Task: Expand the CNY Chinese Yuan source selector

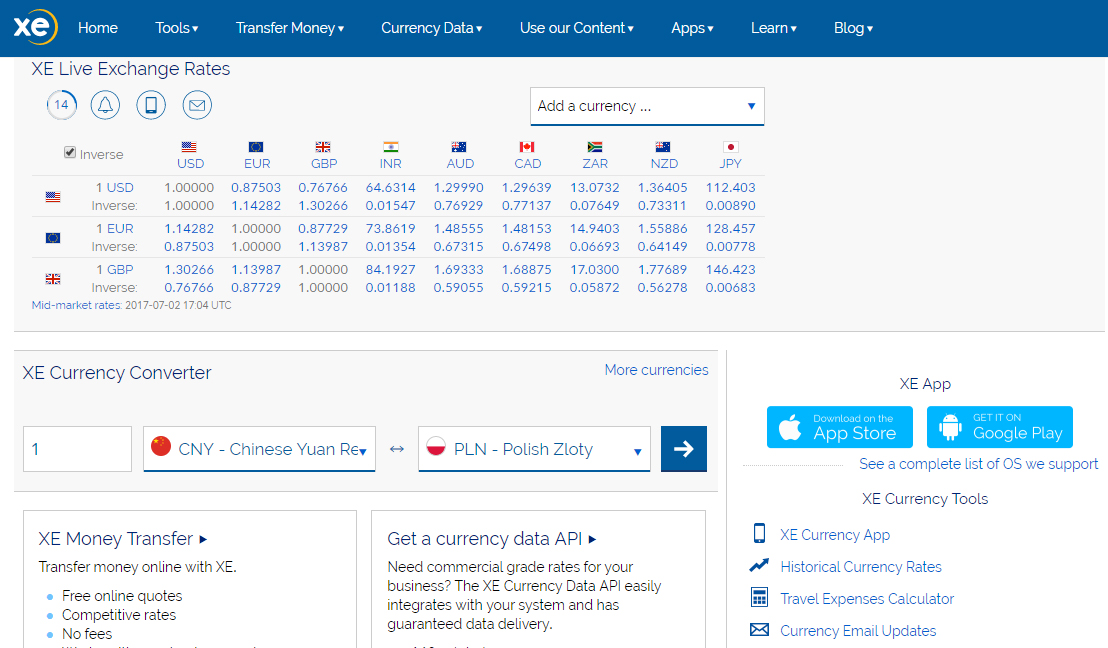Action: [259, 449]
